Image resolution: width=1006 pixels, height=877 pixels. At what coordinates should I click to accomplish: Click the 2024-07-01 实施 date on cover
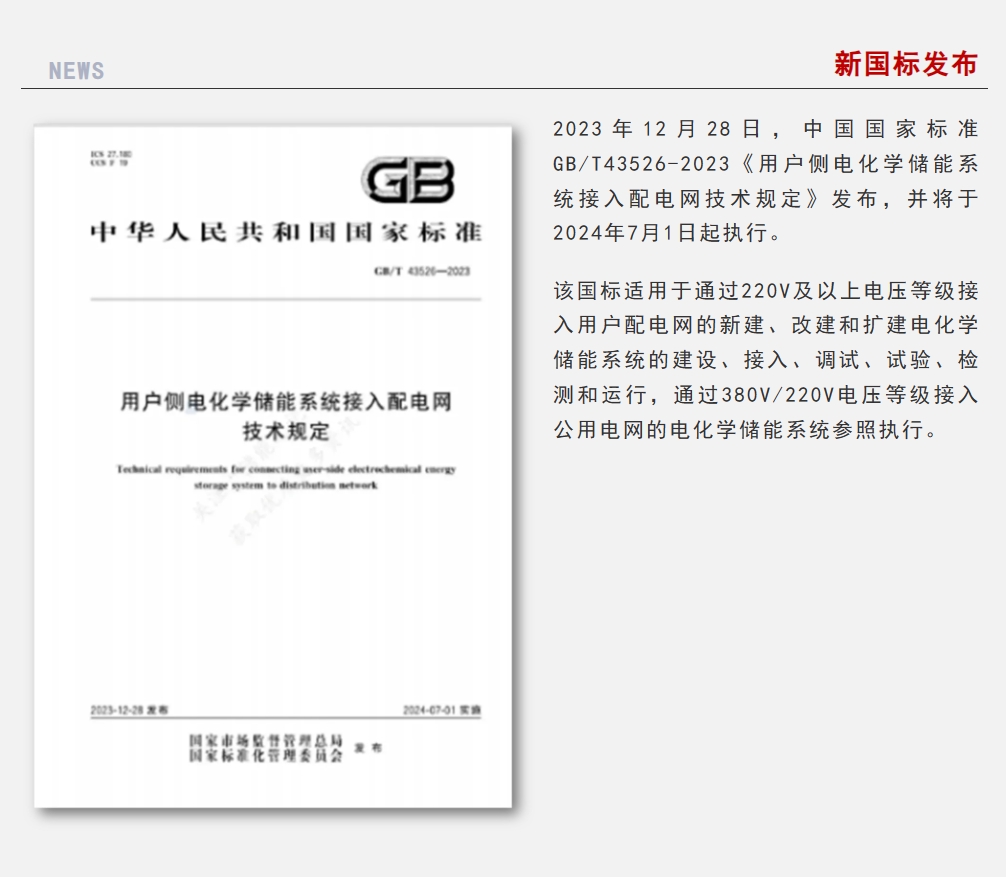tap(441, 709)
